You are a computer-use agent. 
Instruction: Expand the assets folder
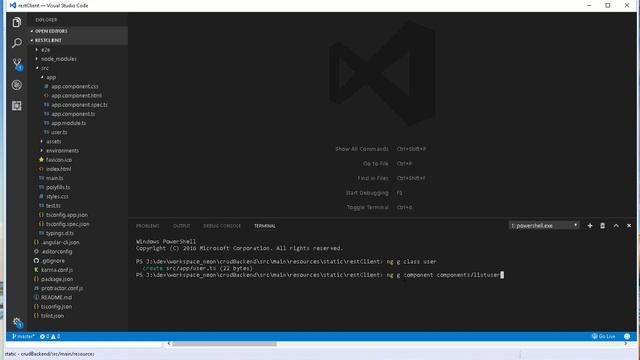pos(78,141)
